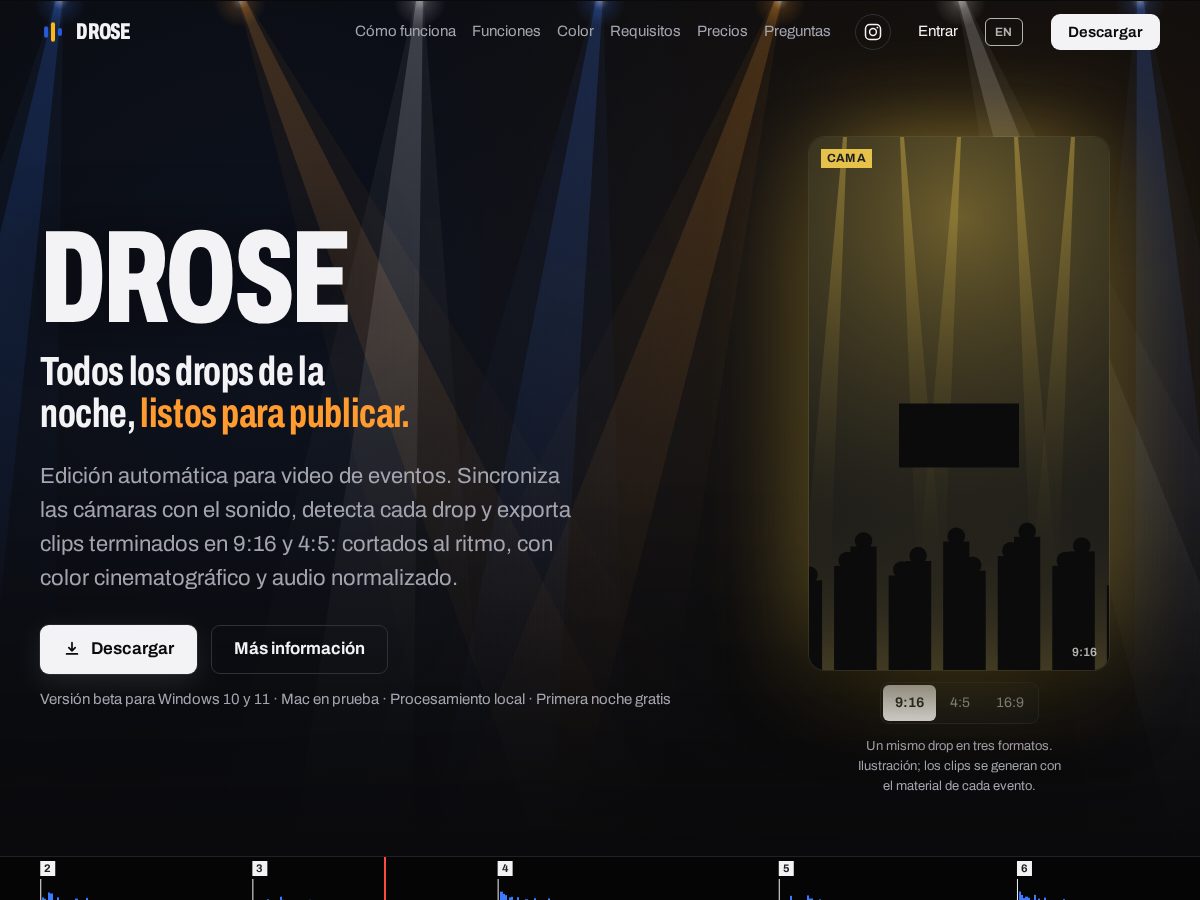Click the Entrar login link
Image resolution: width=1200 pixels, height=900 pixels.
coord(938,31)
